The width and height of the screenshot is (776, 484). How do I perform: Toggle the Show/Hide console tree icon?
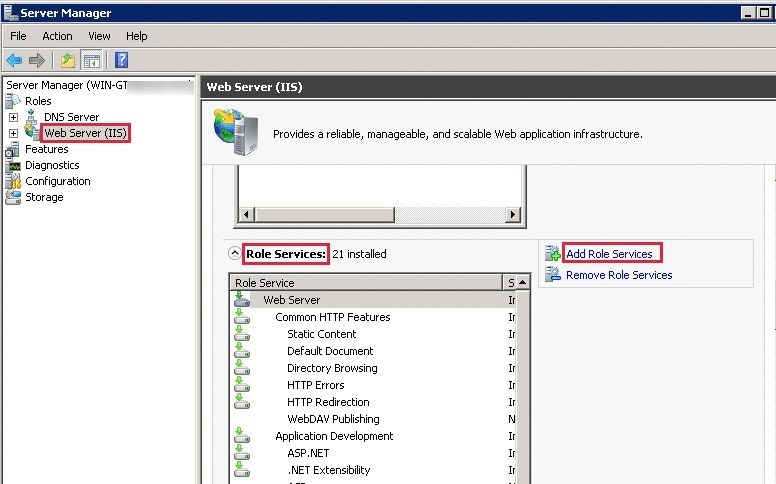[x=92, y=60]
